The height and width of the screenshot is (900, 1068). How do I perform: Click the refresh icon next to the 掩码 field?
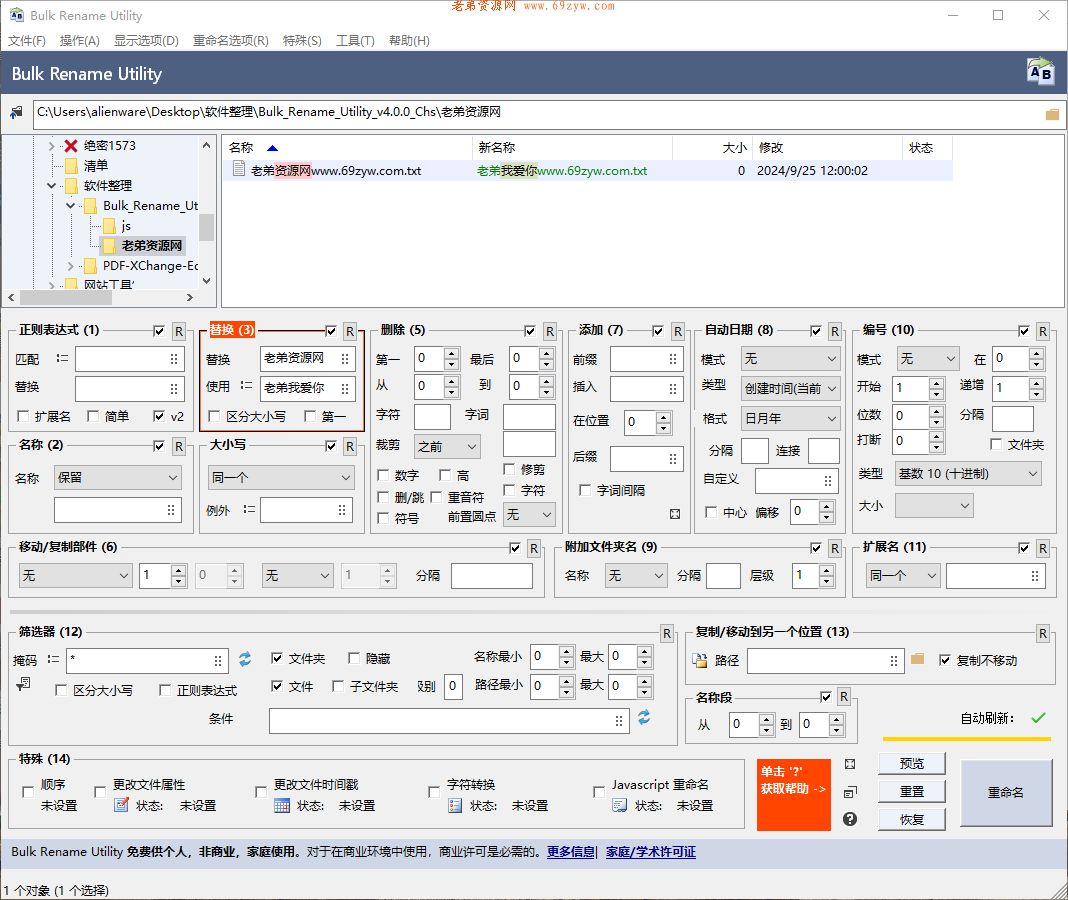tap(245, 659)
